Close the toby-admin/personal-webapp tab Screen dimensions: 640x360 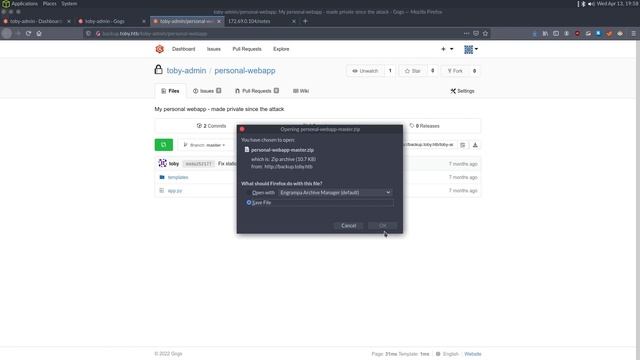coord(219,21)
